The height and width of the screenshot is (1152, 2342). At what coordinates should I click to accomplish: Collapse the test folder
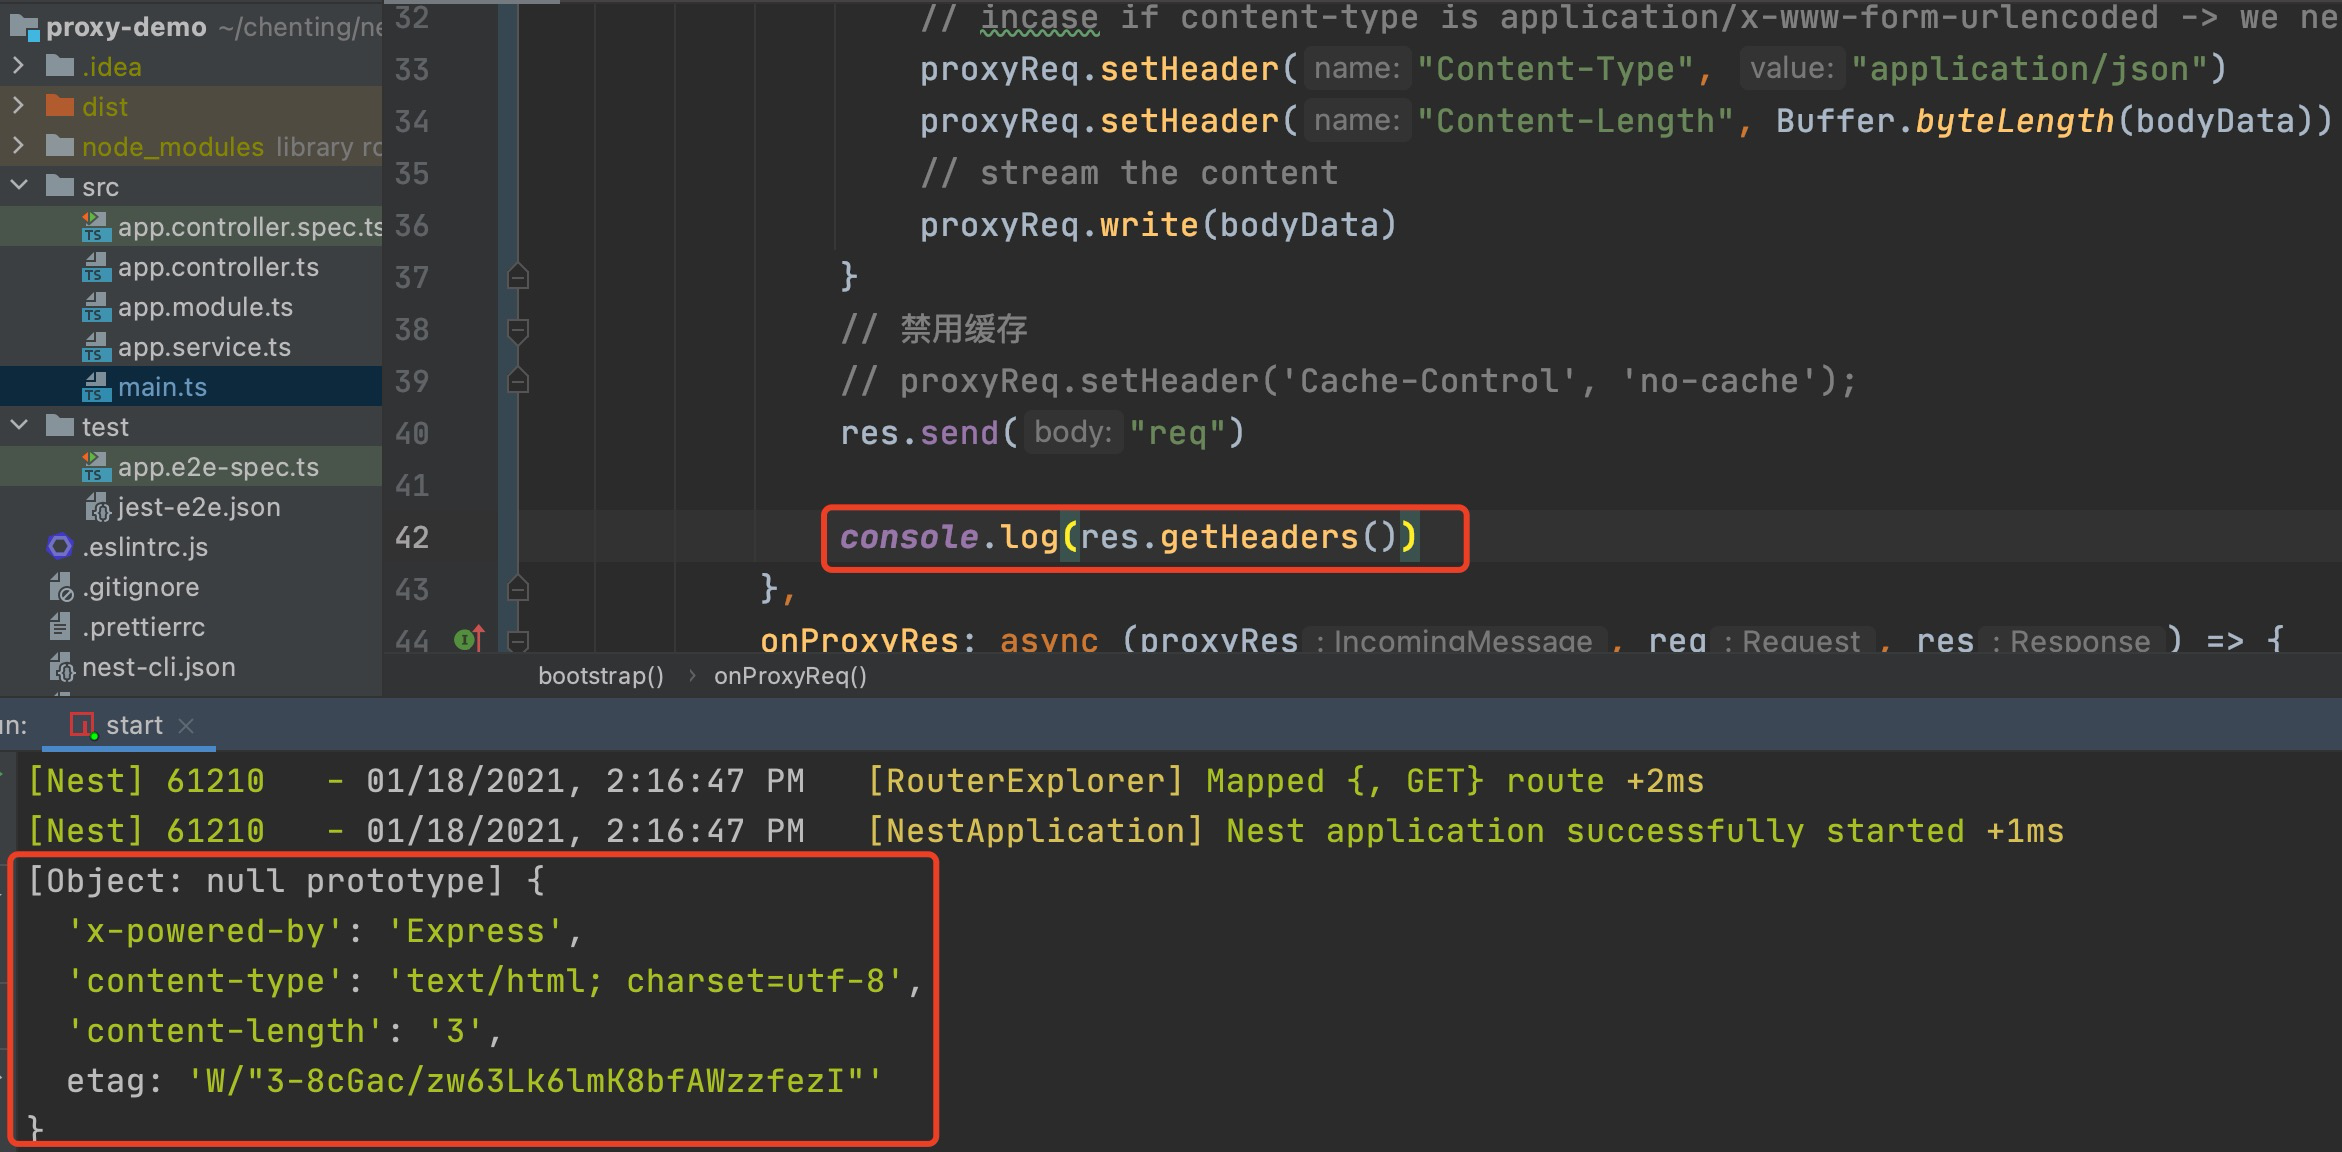click(18, 426)
